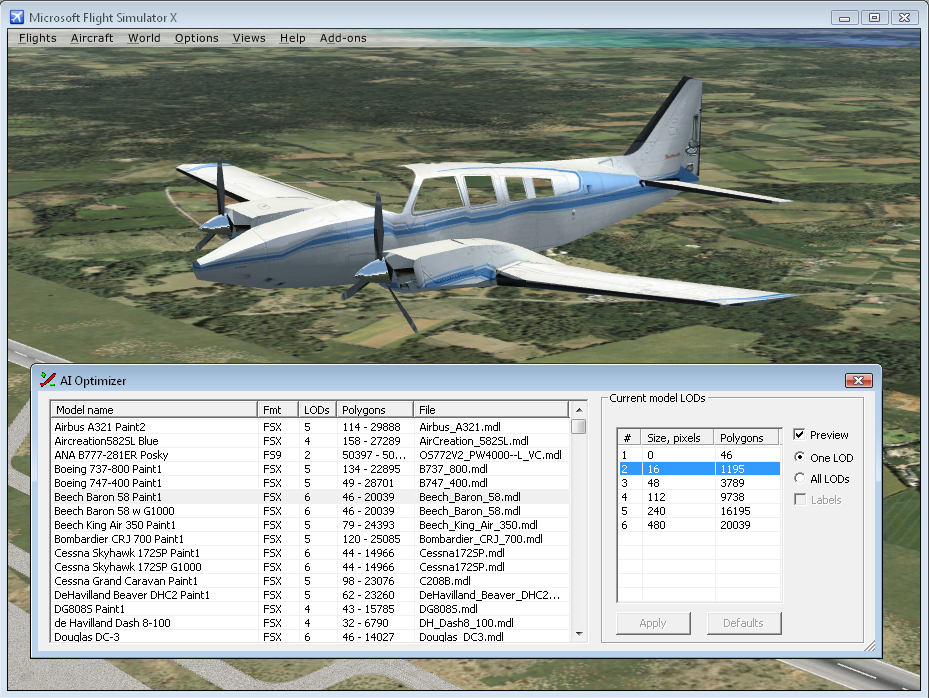
Task: Select the Beech King Air 350 Paint1 row
Action: click(x=310, y=525)
